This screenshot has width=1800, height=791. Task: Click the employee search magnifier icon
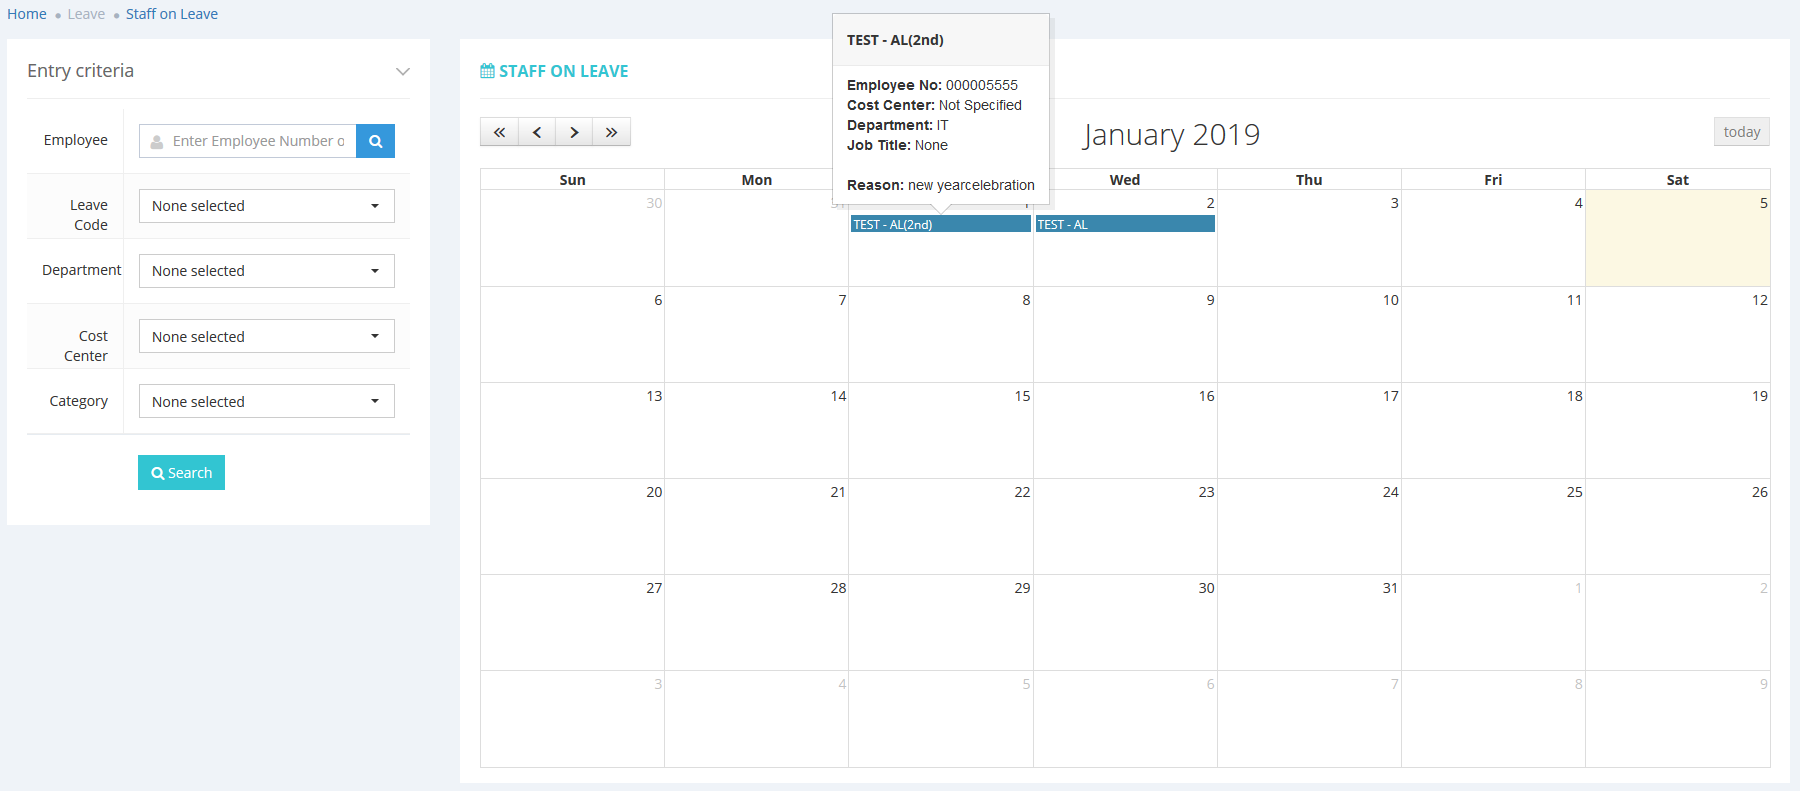point(375,141)
